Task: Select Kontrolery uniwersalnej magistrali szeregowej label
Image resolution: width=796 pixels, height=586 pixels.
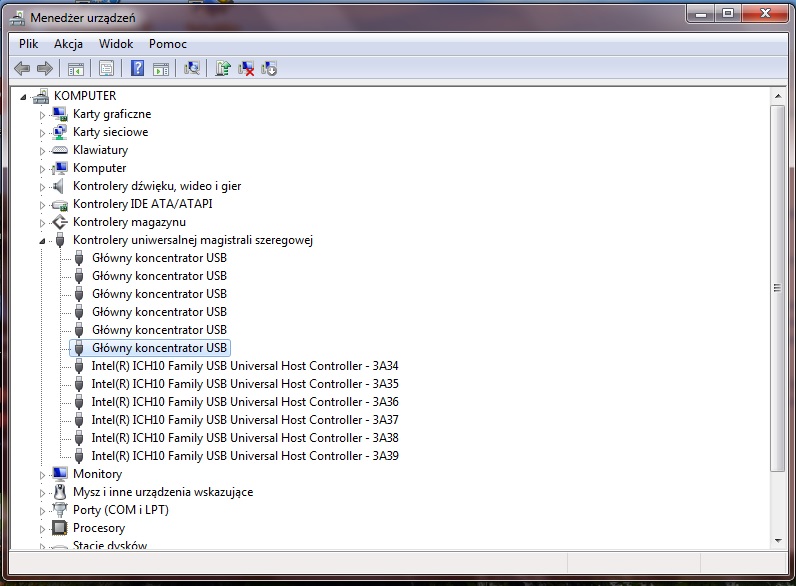Action: click(193, 240)
